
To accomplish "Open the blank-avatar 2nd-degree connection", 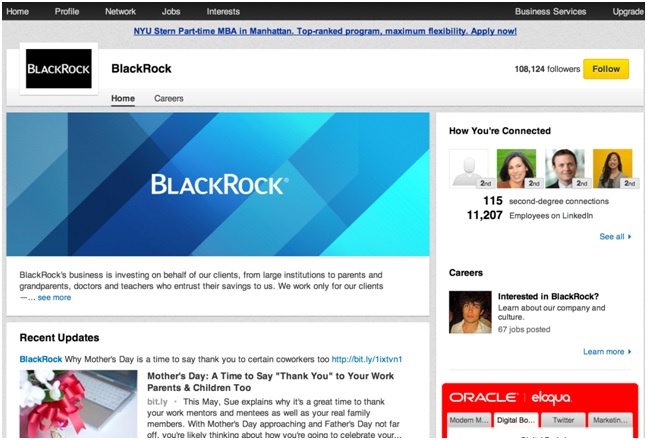I will pos(469,169).
